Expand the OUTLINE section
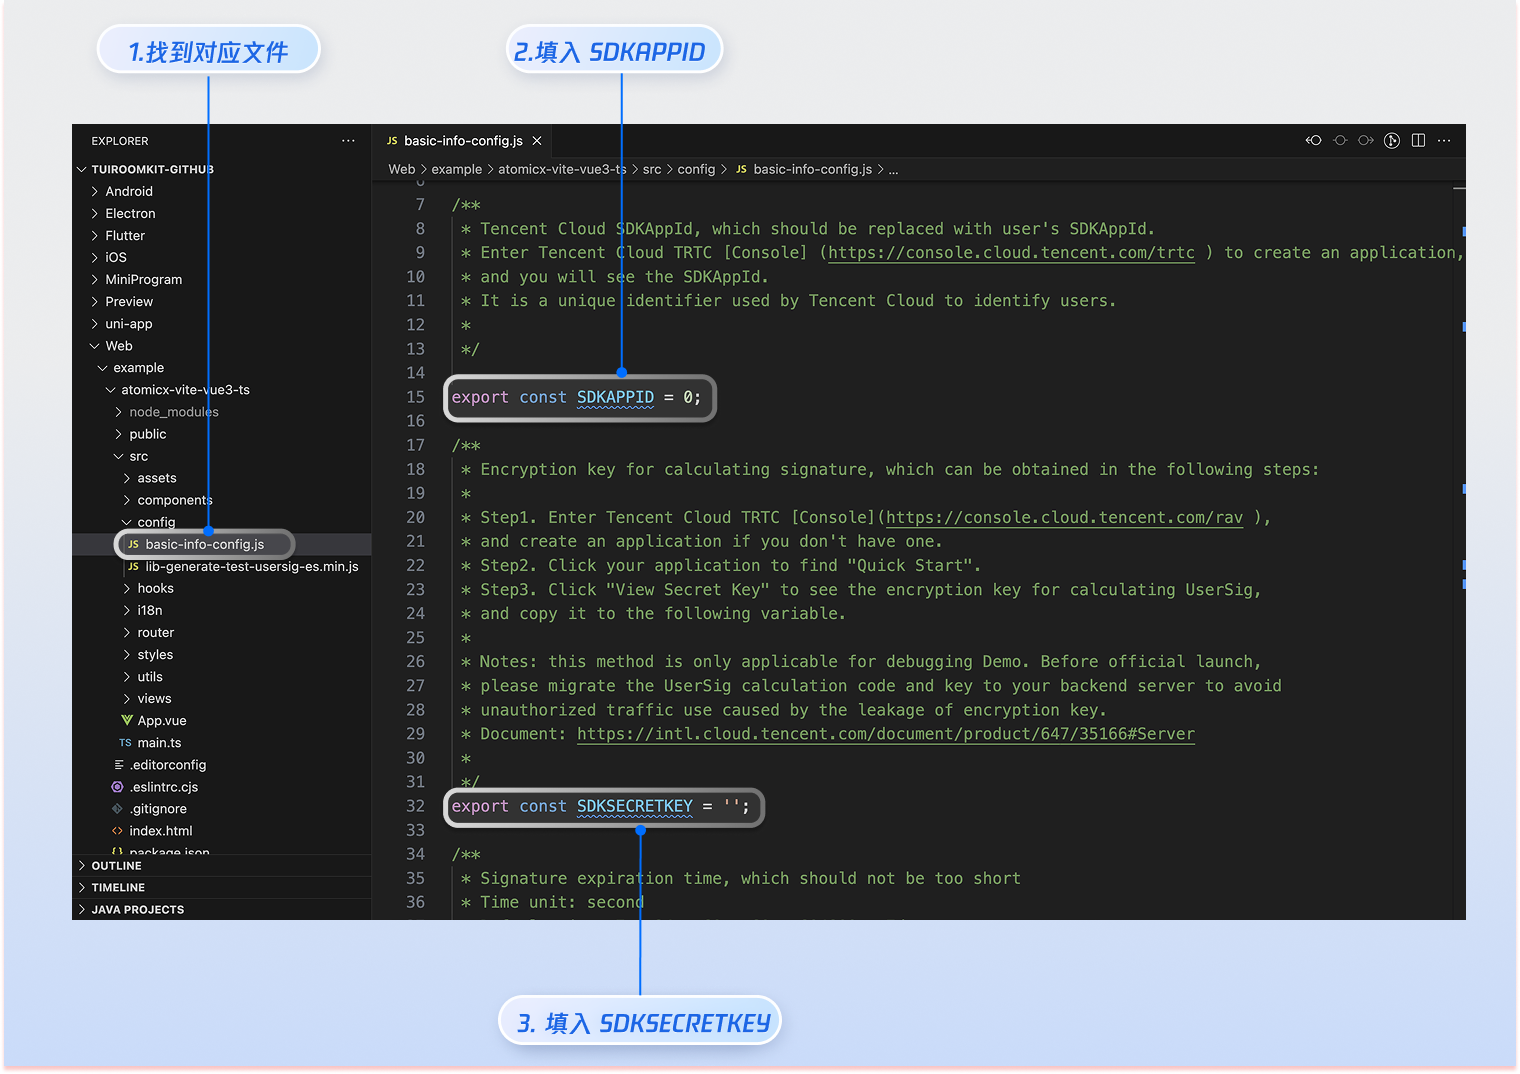 (x=116, y=866)
